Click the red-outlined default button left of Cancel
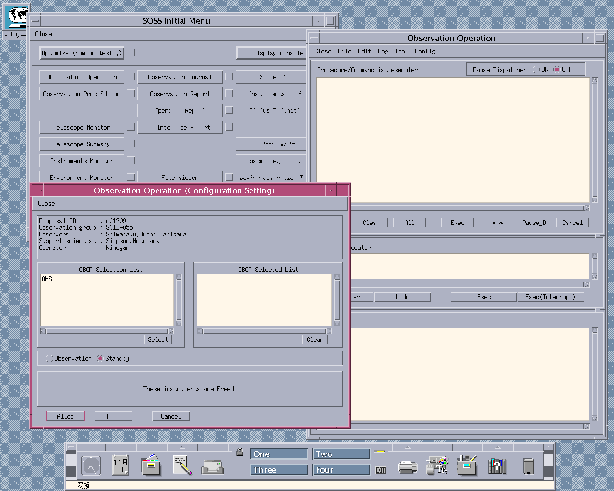This screenshot has height=491, width=614. click(x=65, y=416)
